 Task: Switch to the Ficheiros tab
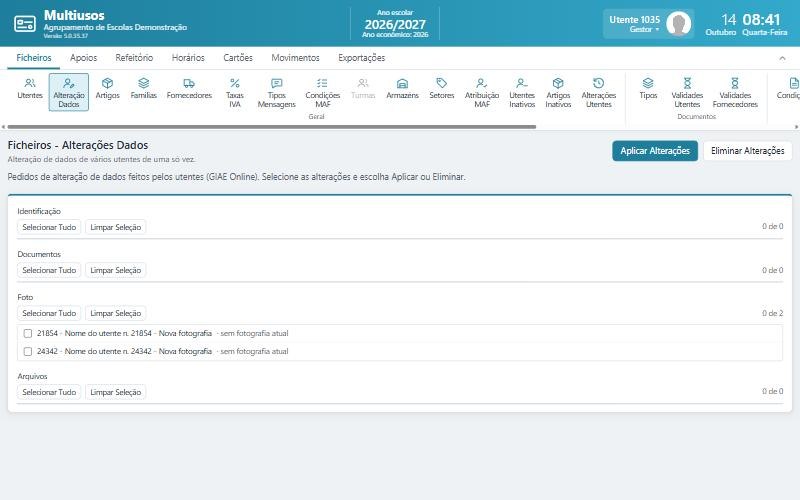click(34, 58)
